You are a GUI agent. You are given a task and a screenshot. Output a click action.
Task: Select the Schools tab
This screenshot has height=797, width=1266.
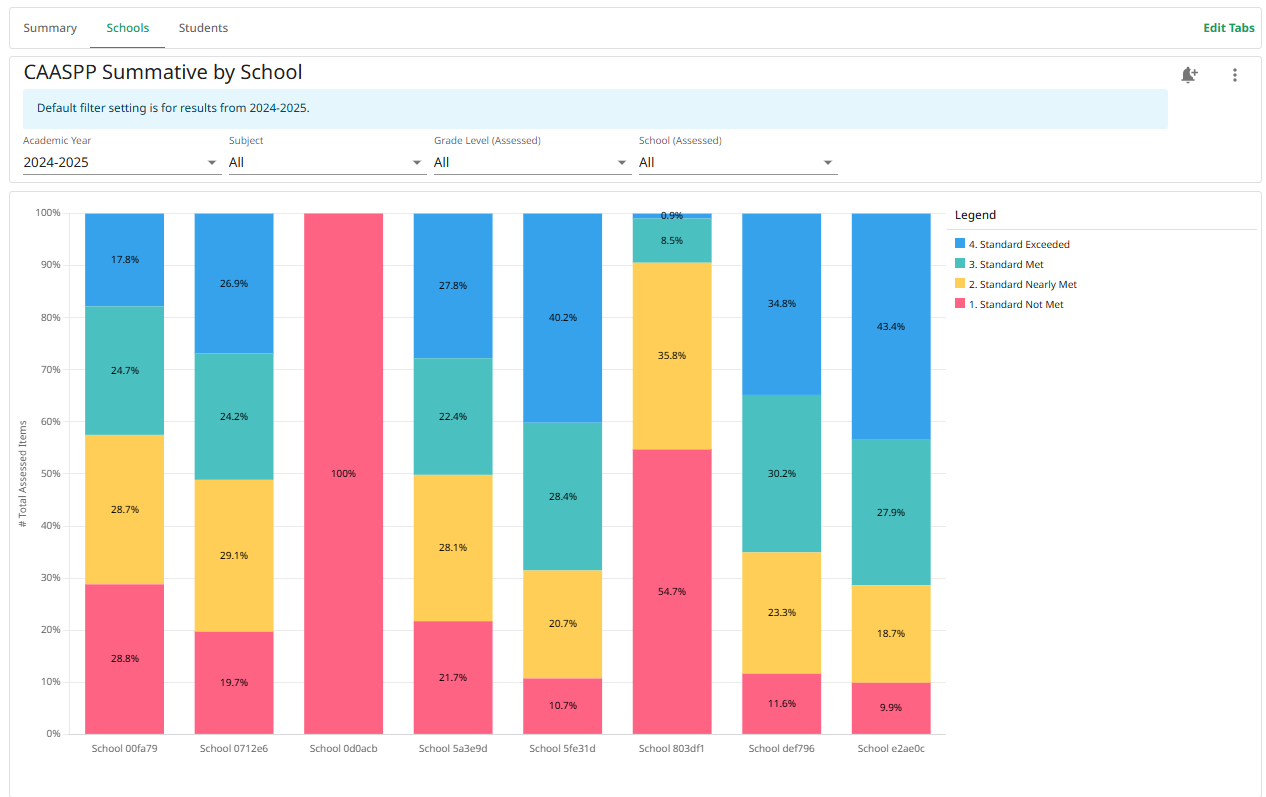click(x=127, y=27)
